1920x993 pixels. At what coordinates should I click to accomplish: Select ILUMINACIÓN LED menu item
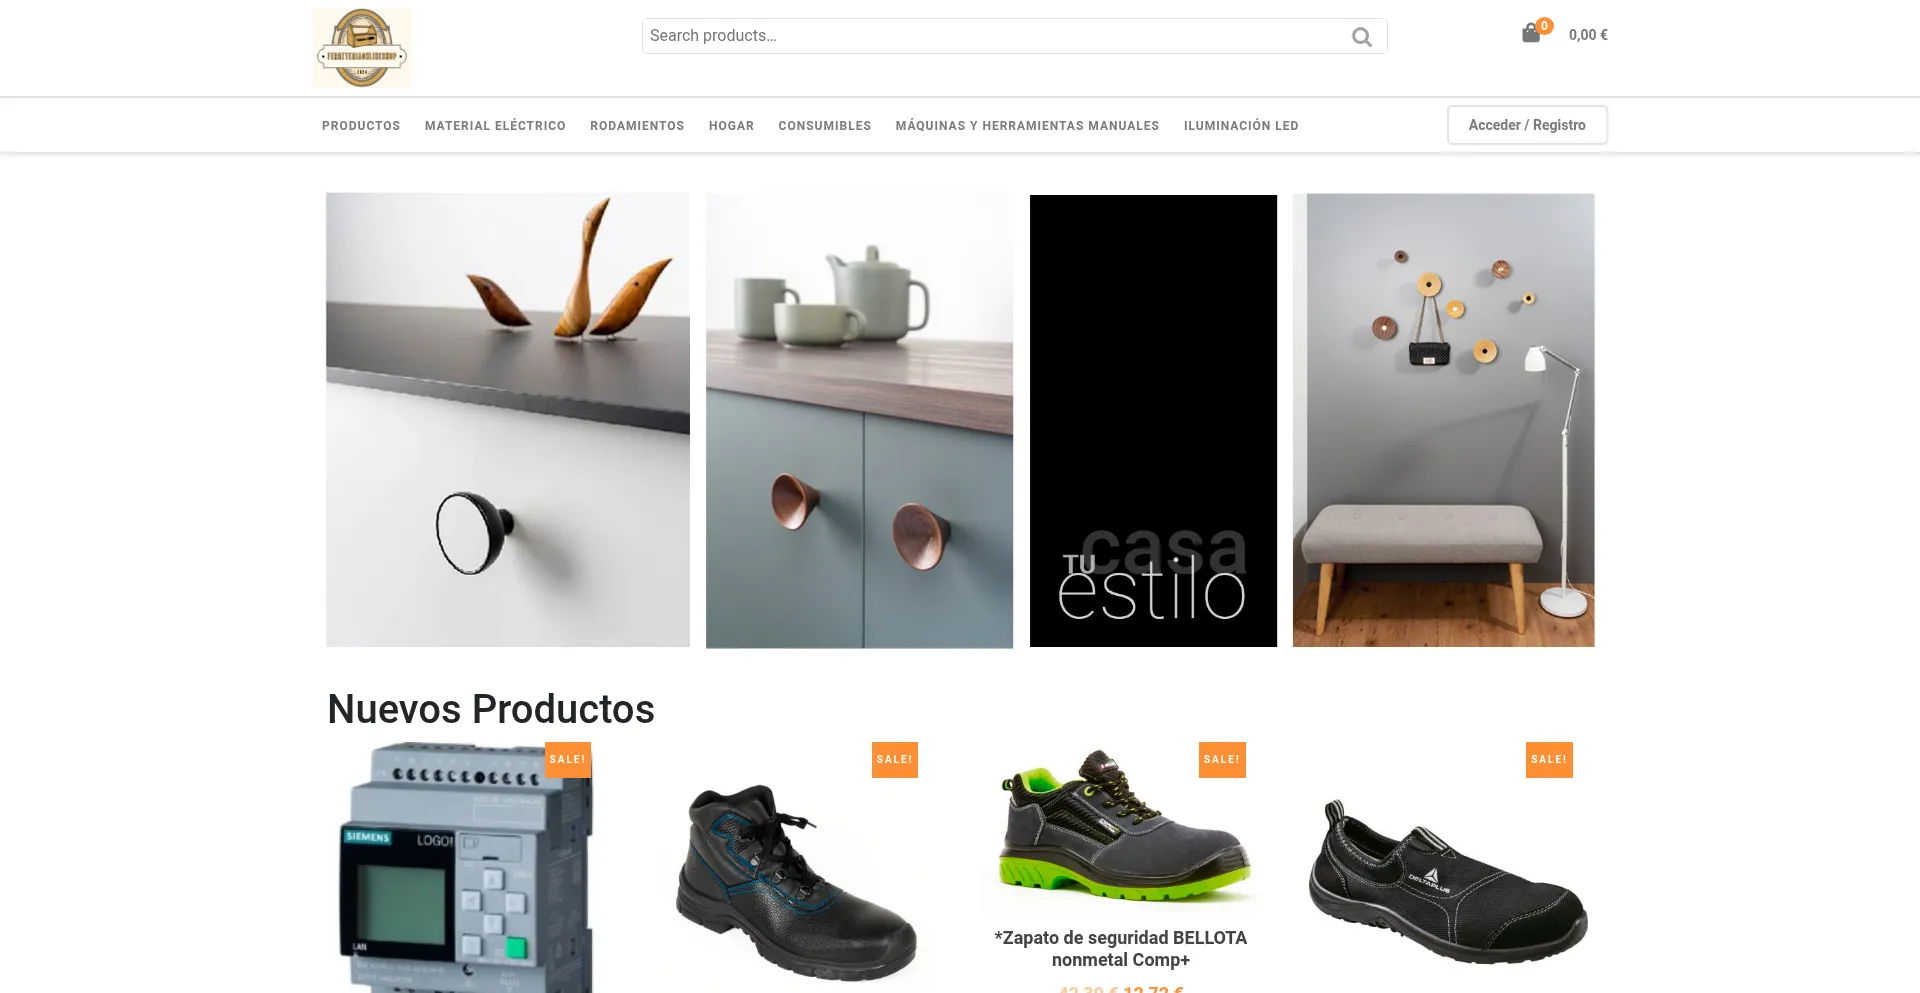(x=1241, y=126)
